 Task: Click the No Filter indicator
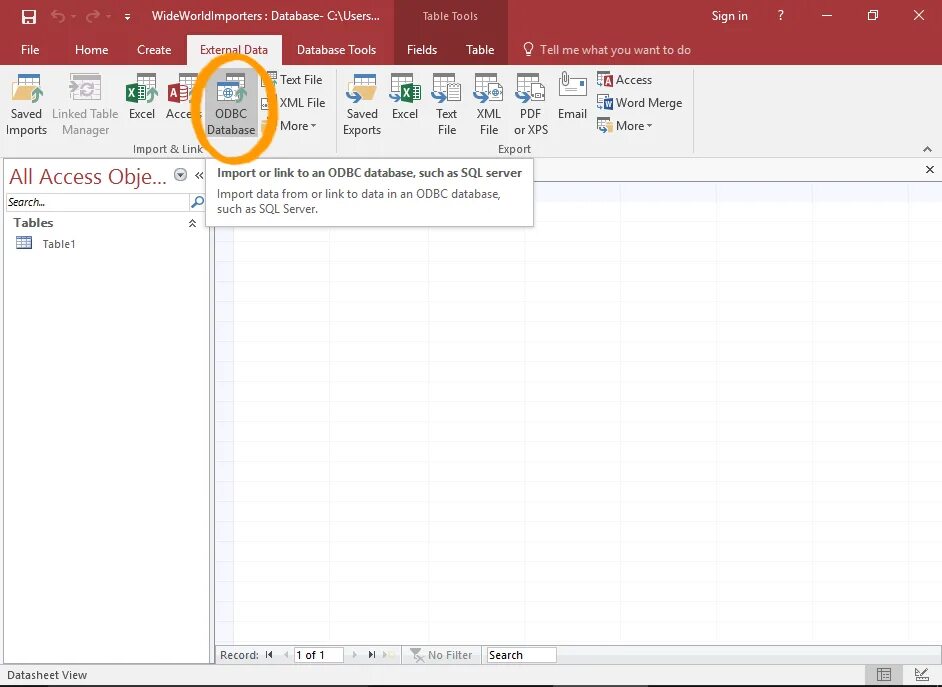click(x=442, y=655)
